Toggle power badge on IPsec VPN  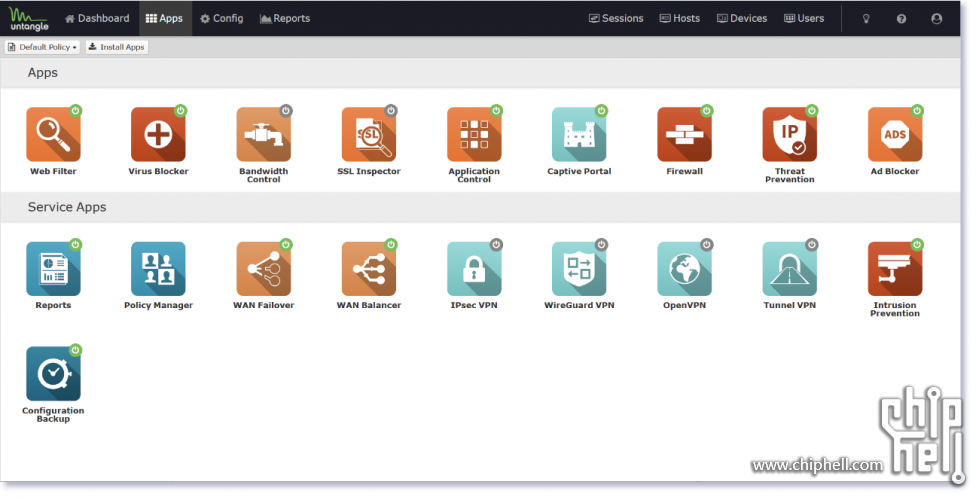[496, 245]
